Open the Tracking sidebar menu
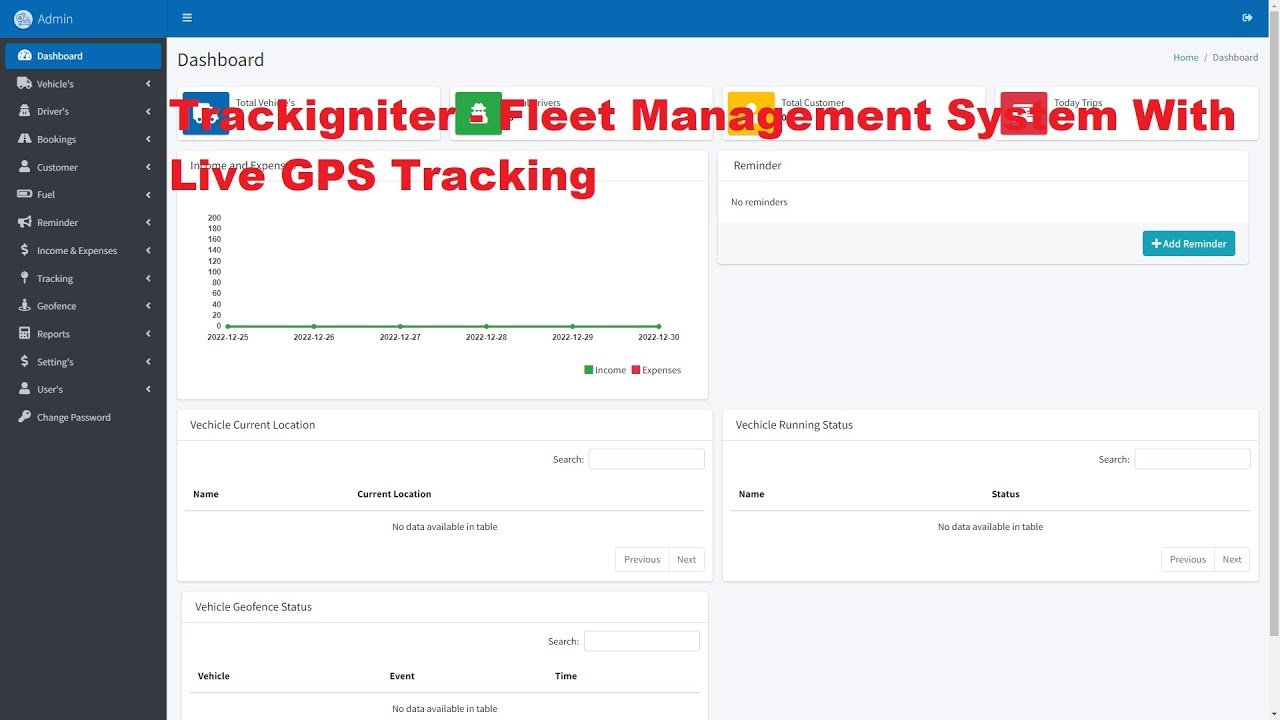This screenshot has height=720, width=1280. coord(83,278)
